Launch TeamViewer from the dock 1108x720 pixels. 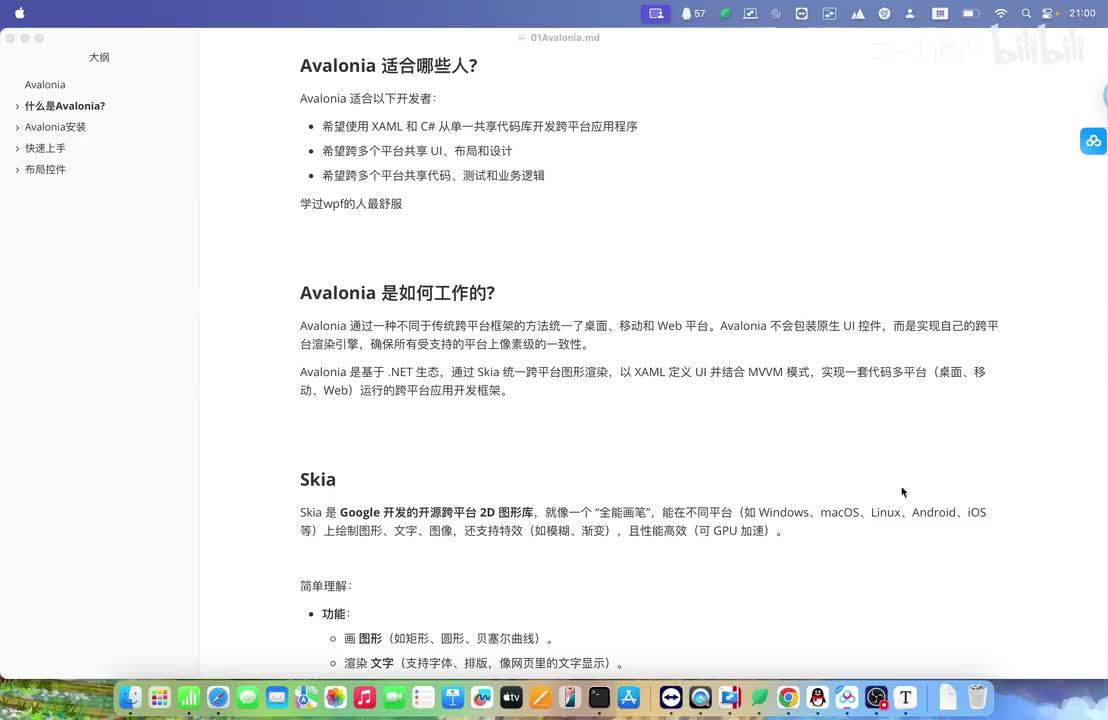pos(671,698)
